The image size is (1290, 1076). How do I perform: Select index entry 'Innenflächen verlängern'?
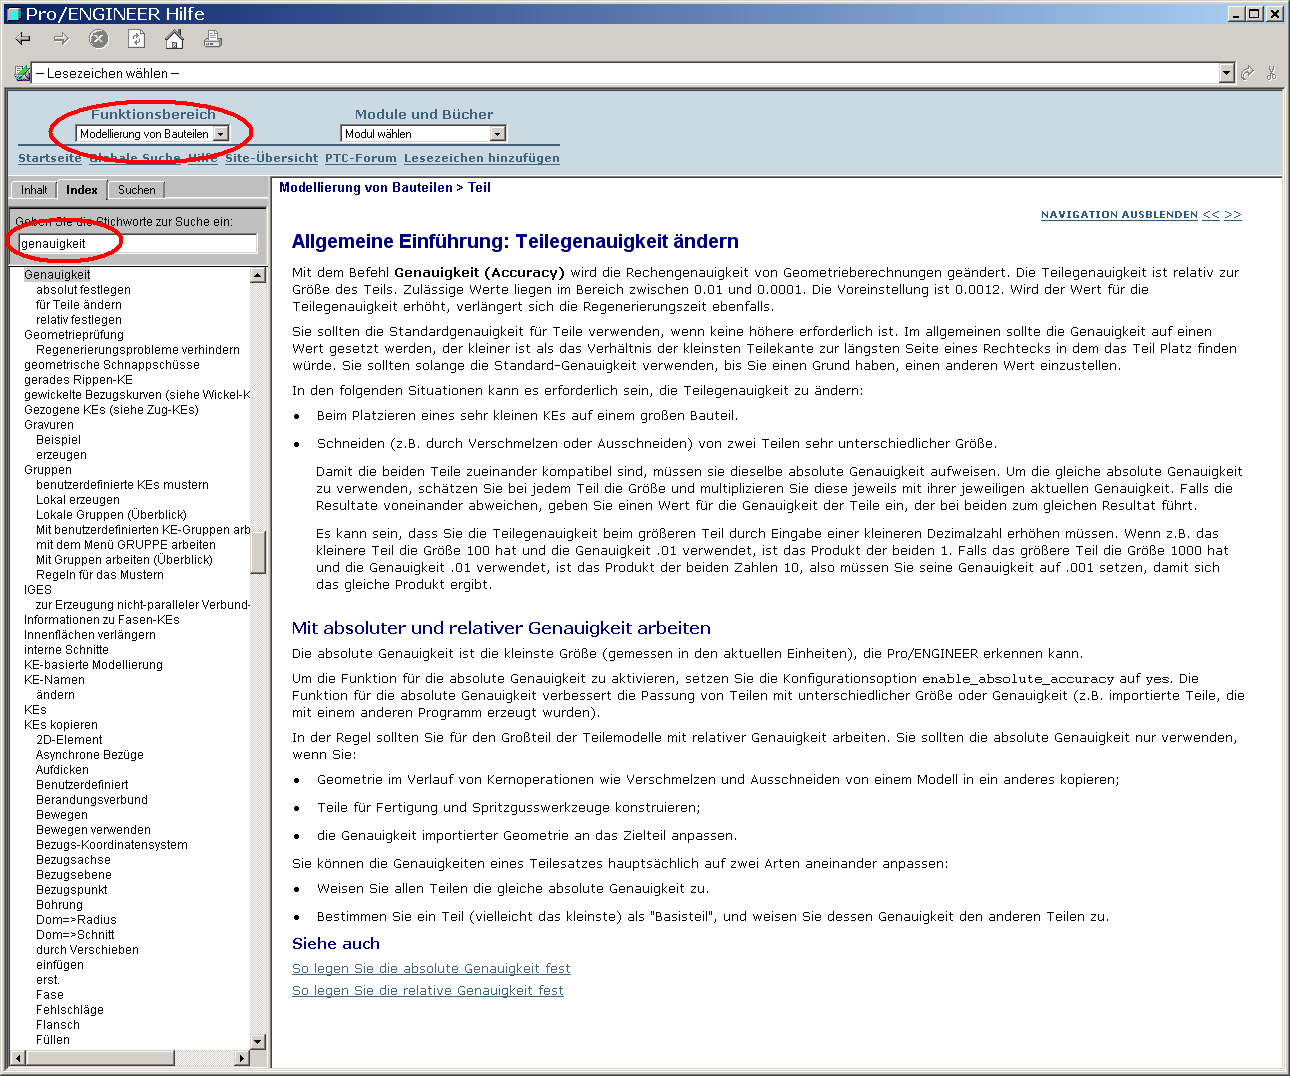pyautogui.click(x=90, y=635)
